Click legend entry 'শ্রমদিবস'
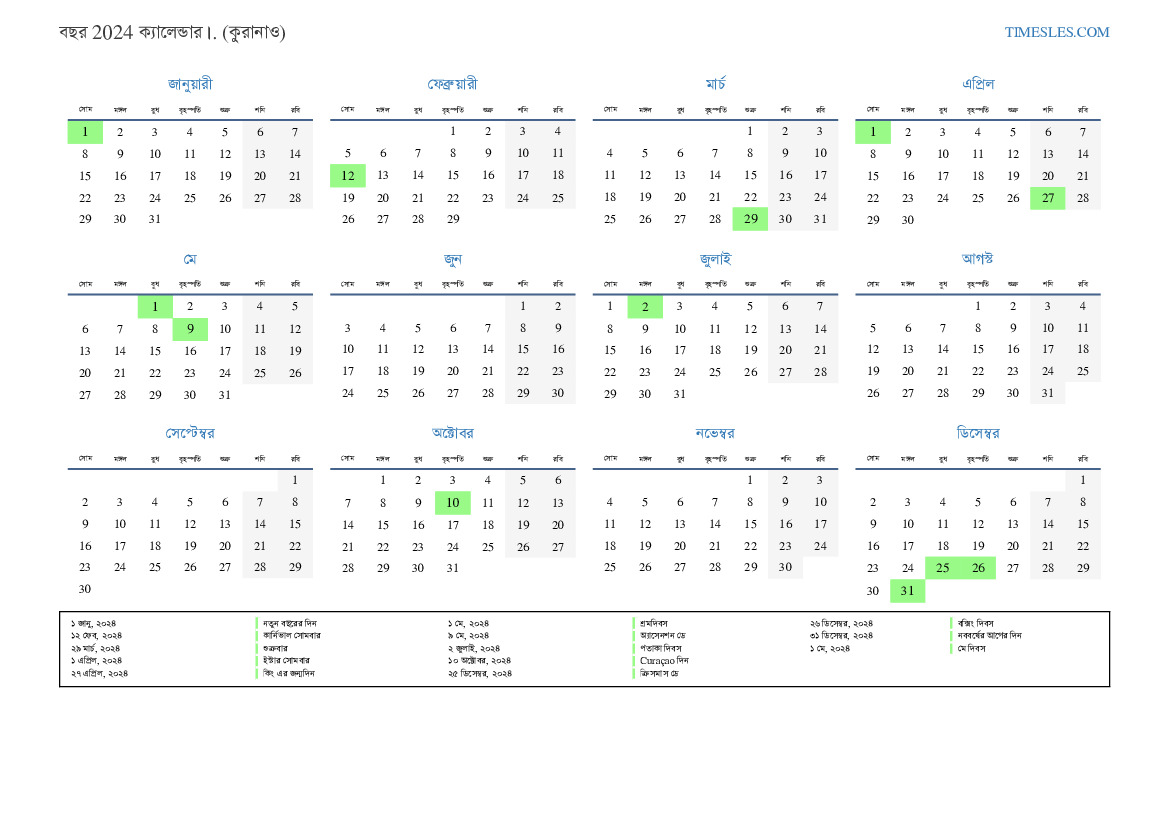Image resolution: width=1169 pixels, height=827 pixels. (x=654, y=623)
